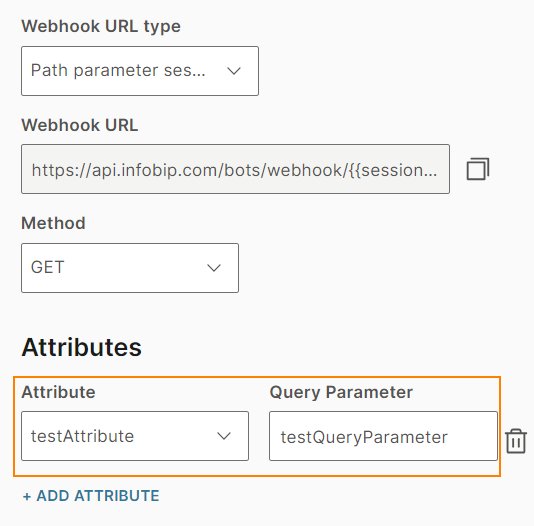This screenshot has height=526, width=534.
Task: Click the 'Webhook URL type' label
Action: tap(101, 27)
